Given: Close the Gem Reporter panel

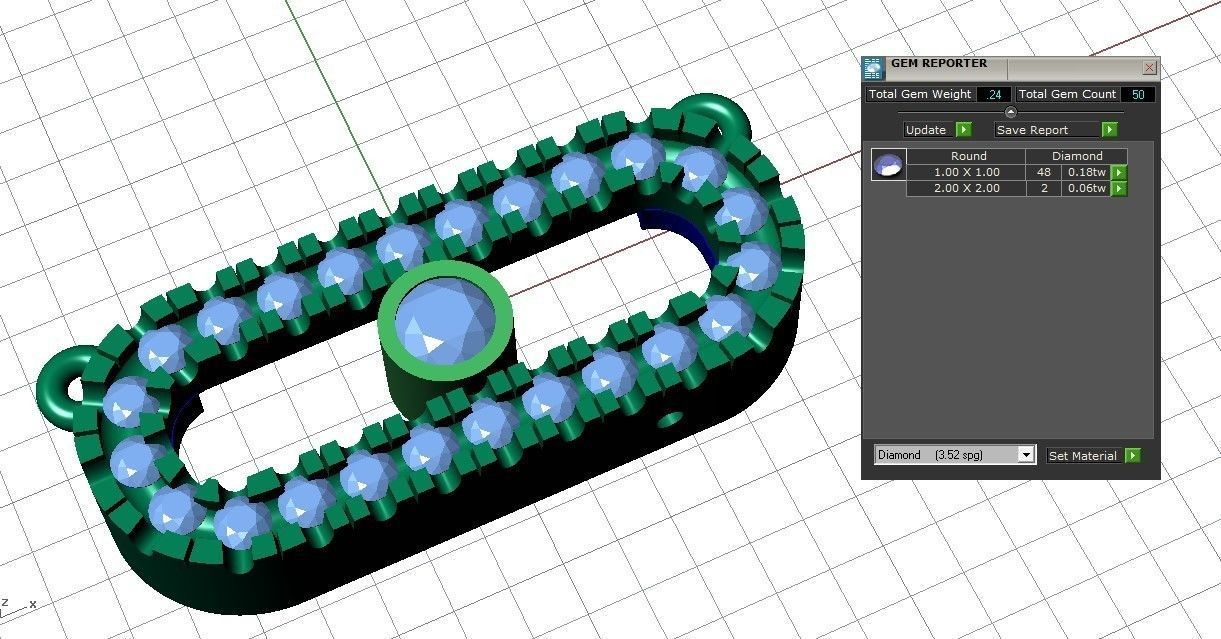Looking at the screenshot, I should [x=1149, y=68].
